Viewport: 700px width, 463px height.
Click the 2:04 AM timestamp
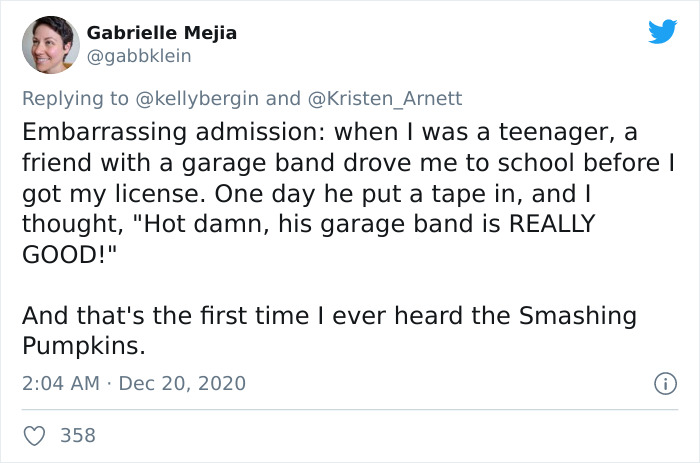click(59, 383)
